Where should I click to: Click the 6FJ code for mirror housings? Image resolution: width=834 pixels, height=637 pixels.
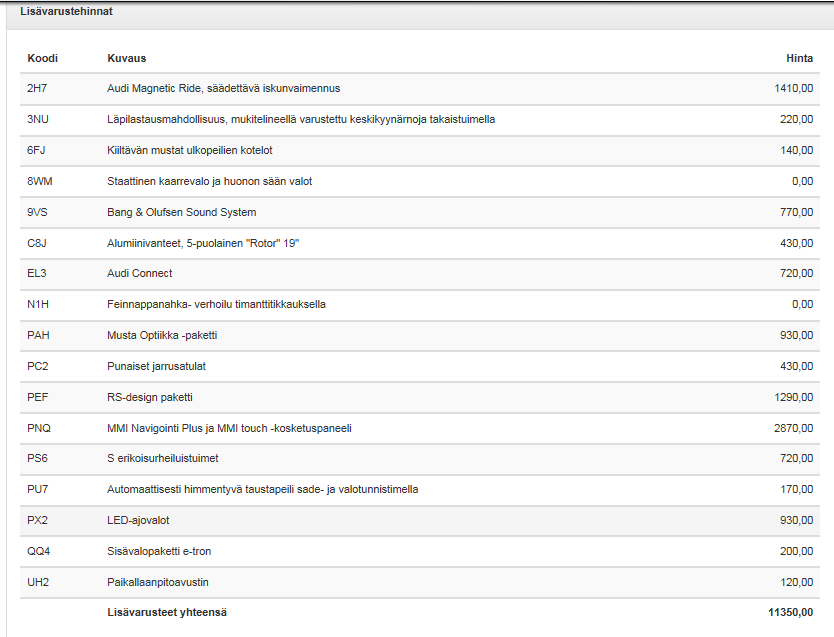tap(37, 150)
